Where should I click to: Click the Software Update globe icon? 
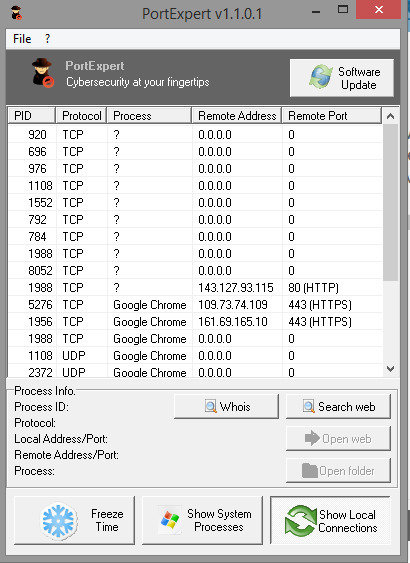pyautogui.click(x=321, y=77)
